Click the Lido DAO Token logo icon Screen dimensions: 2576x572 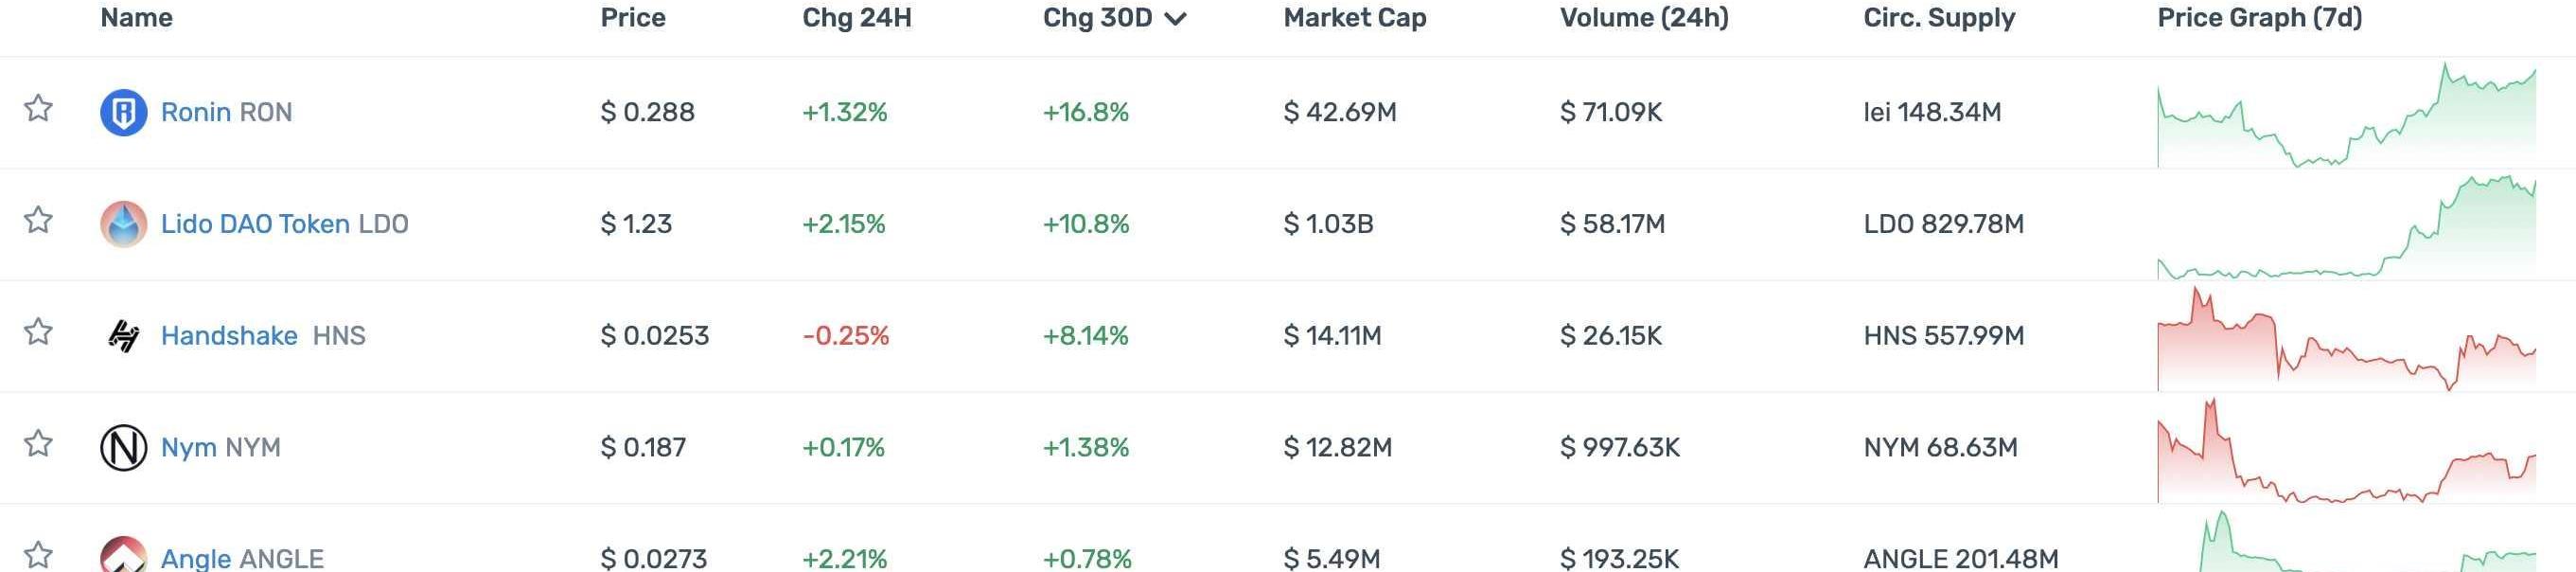point(124,224)
